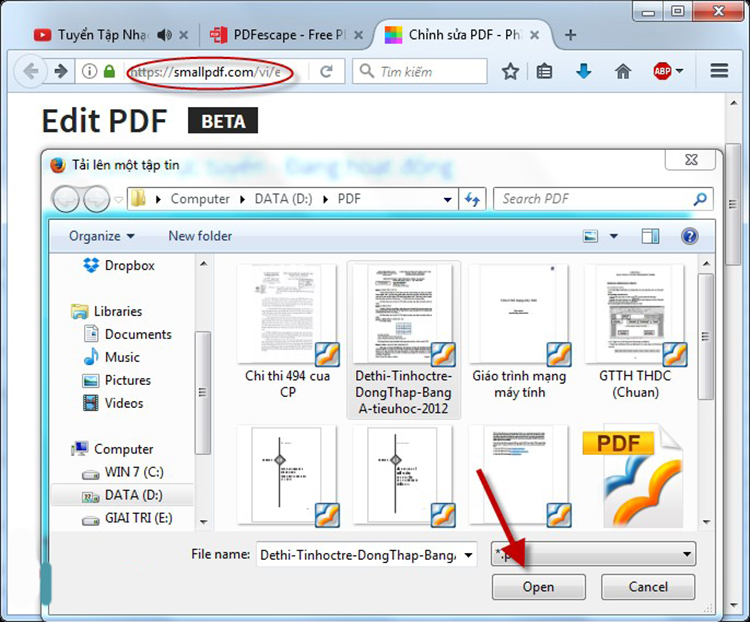Open Pictures library in sidebar
Viewport: 750px width, 622px height.
pyautogui.click(x=117, y=380)
